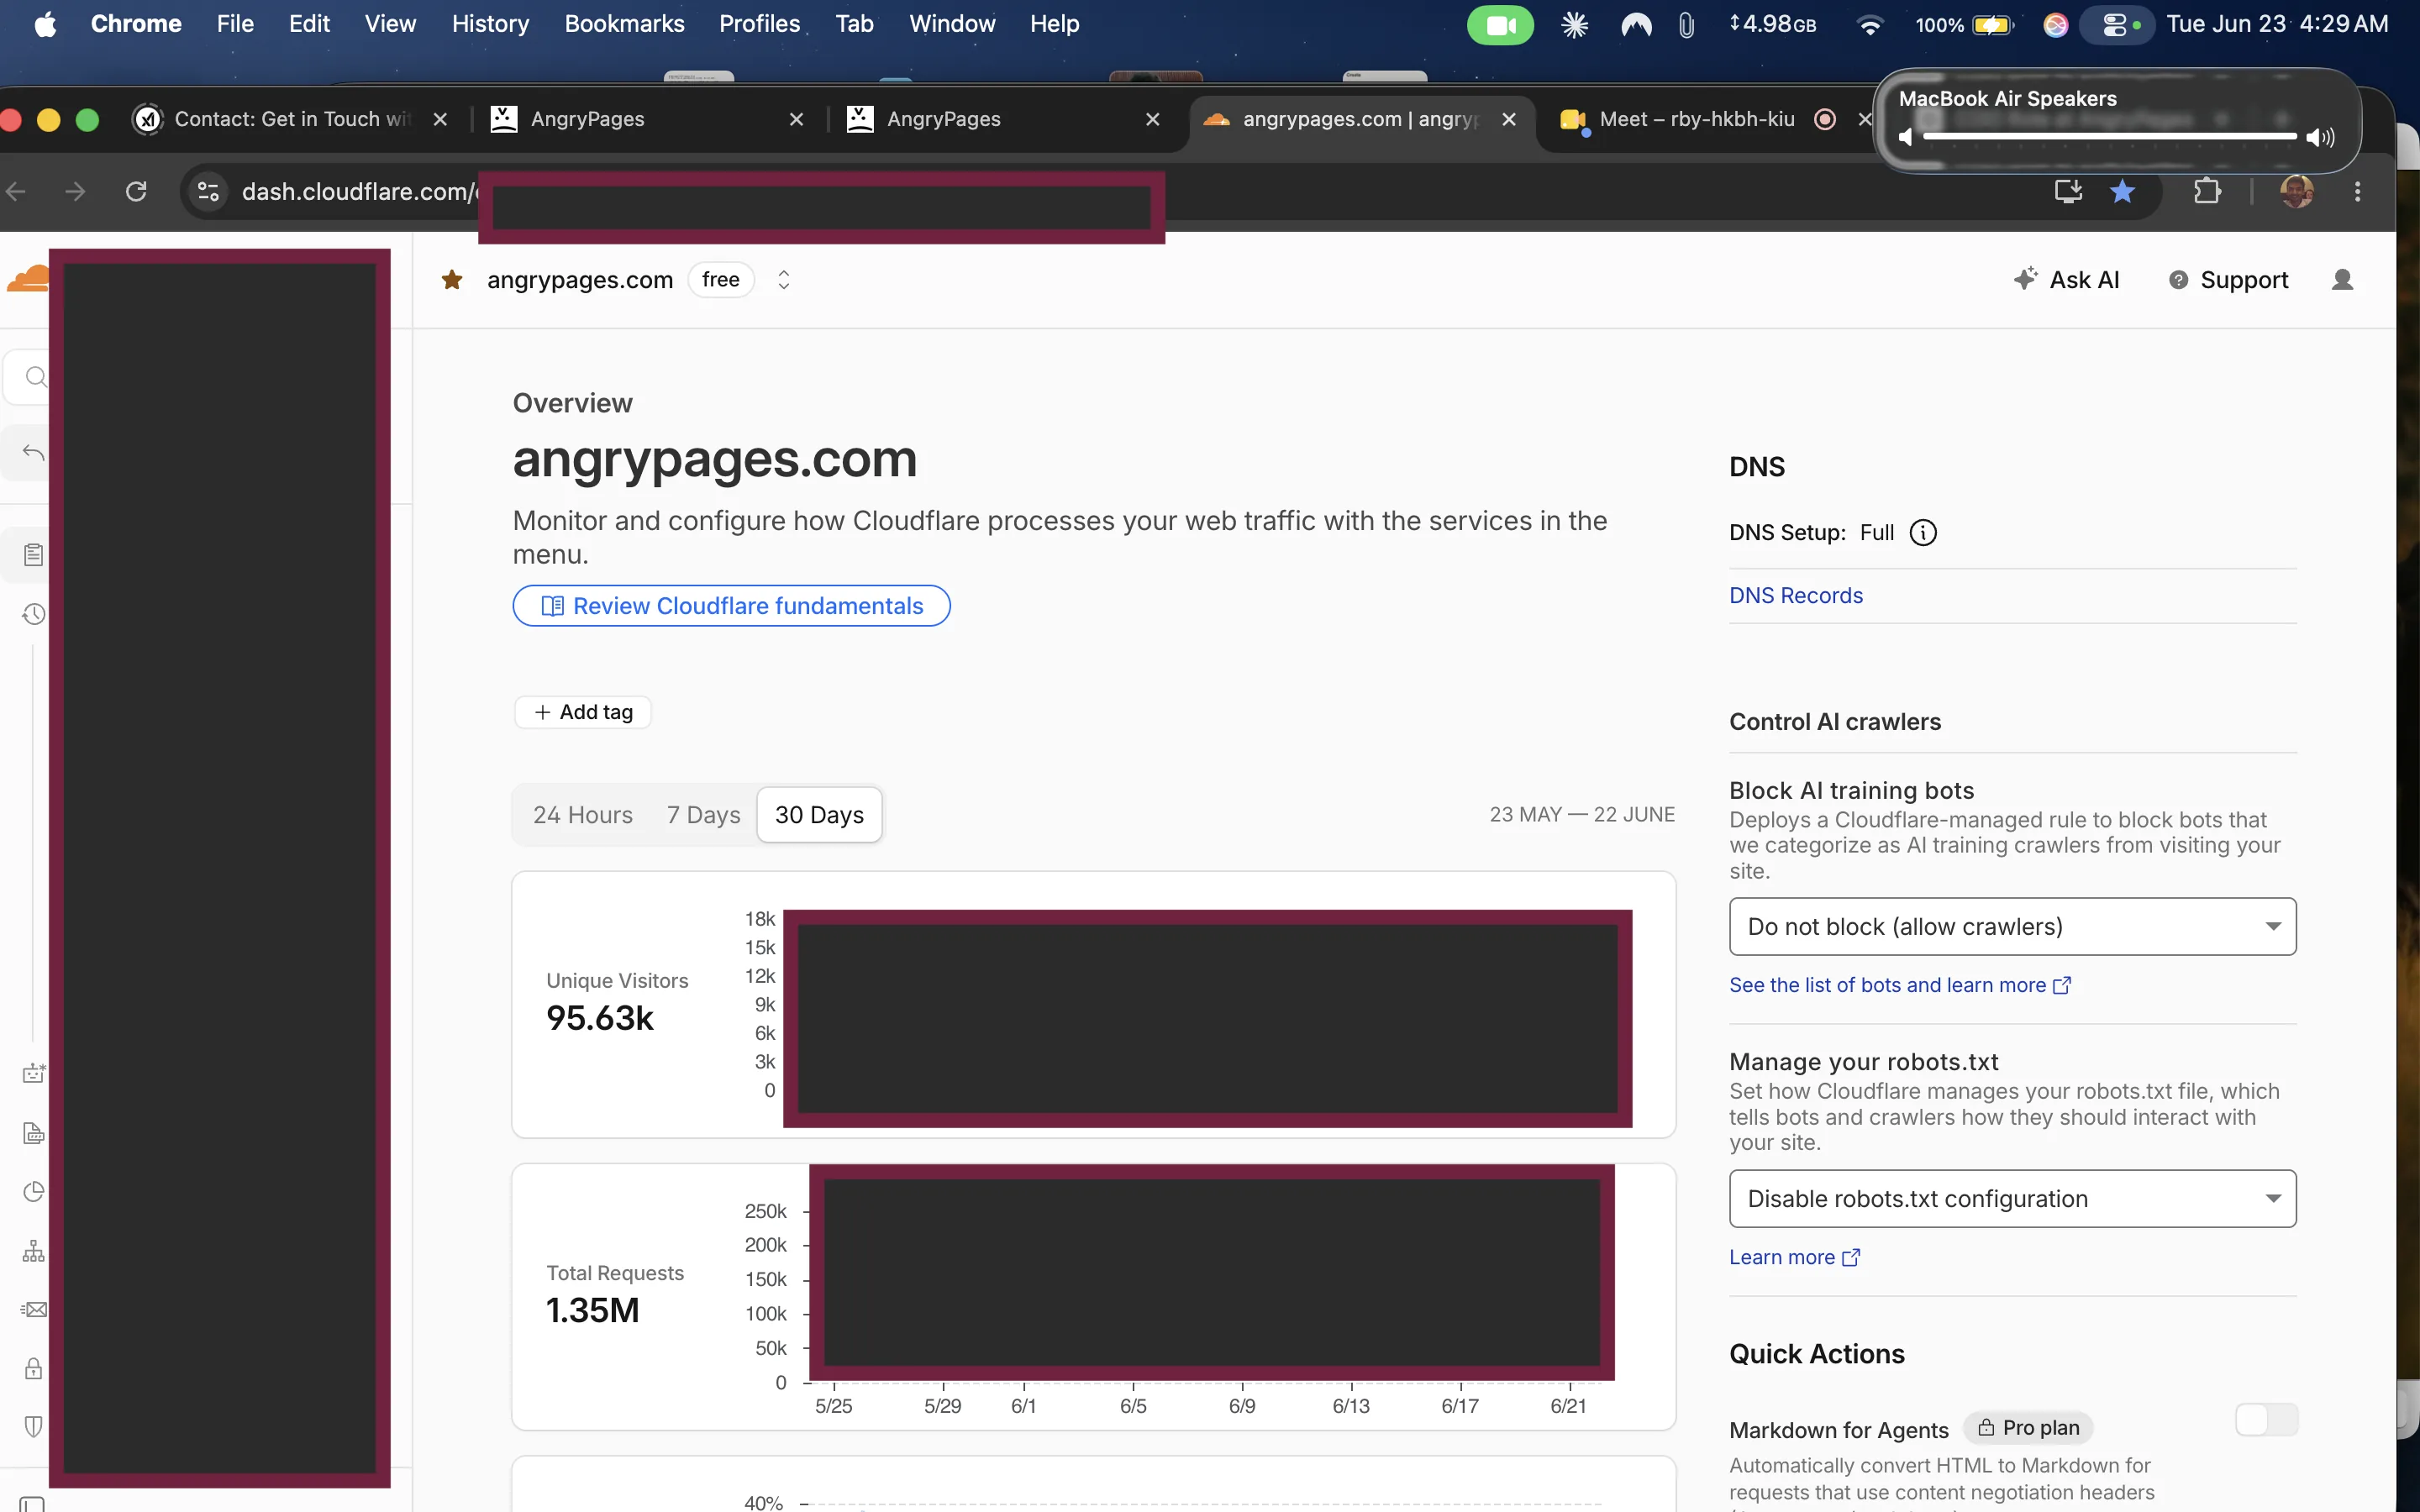
Task: Click the Add tag button
Action: pos(583,712)
